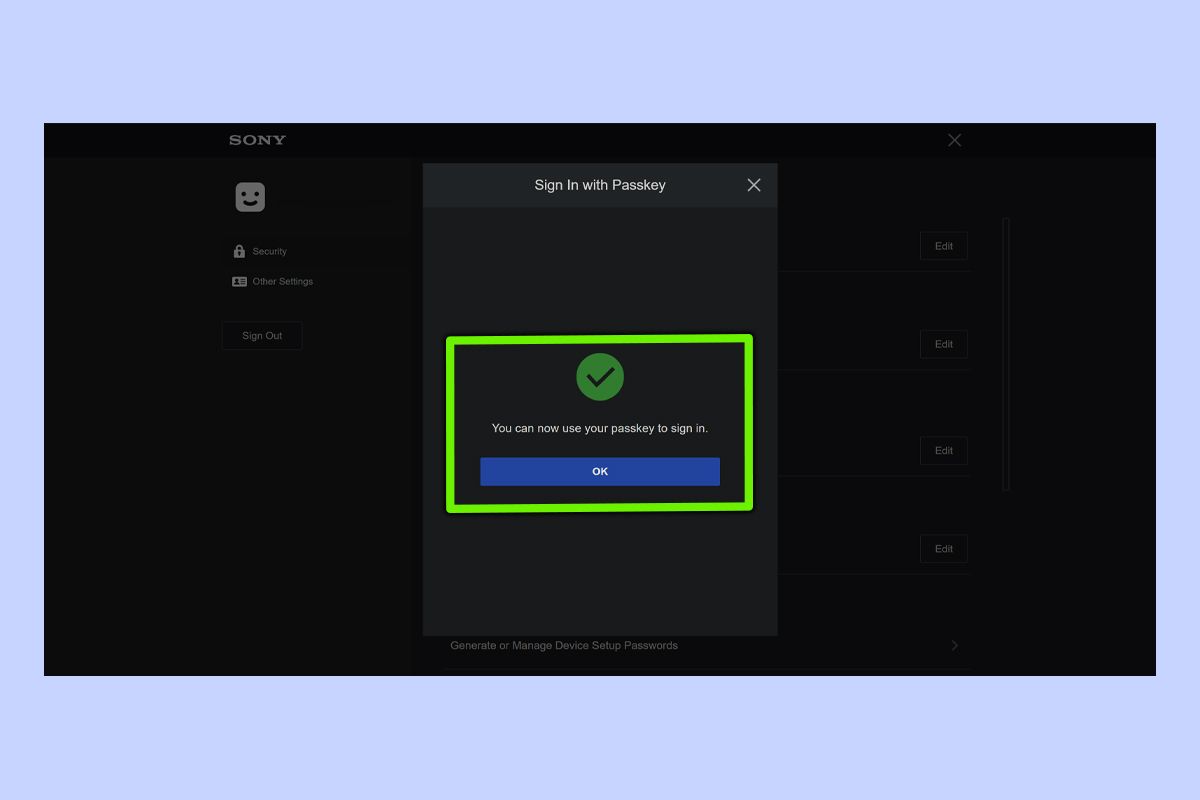Click the Sign Out button
This screenshot has height=800, width=1200.
click(x=261, y=335)
